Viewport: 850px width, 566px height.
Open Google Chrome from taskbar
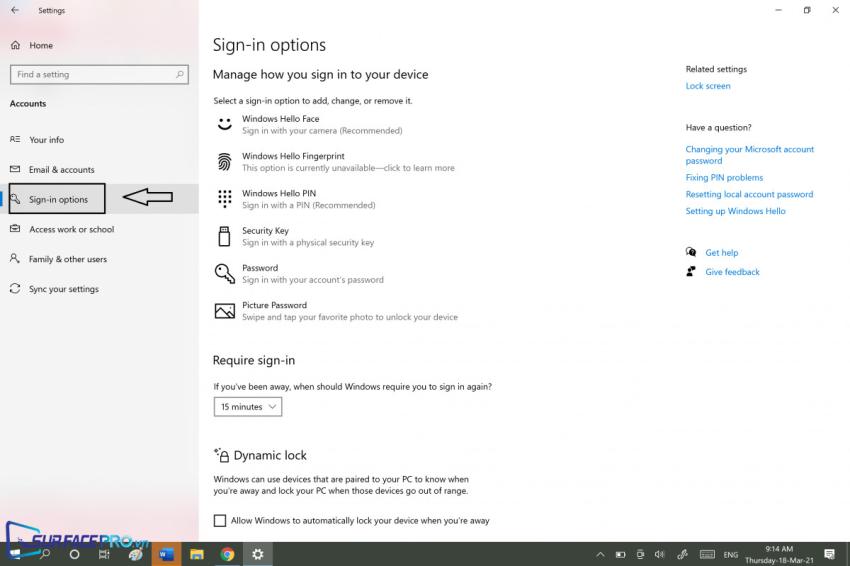pos(227,554)
